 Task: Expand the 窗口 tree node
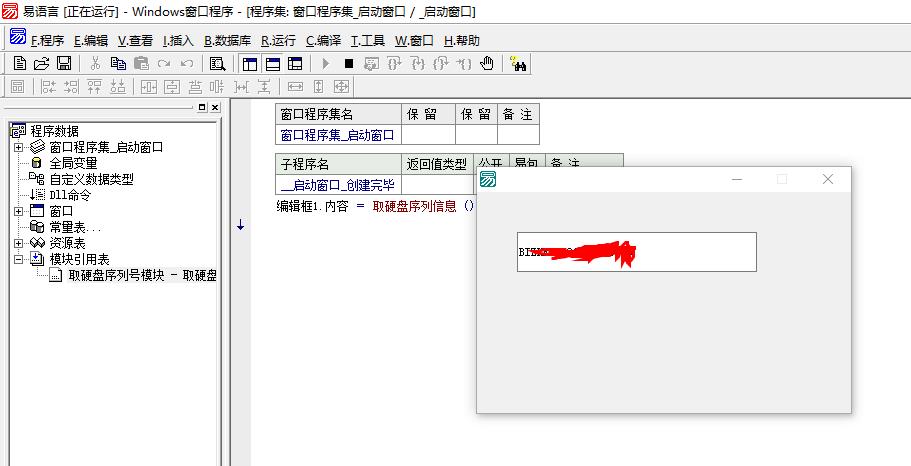19,212
